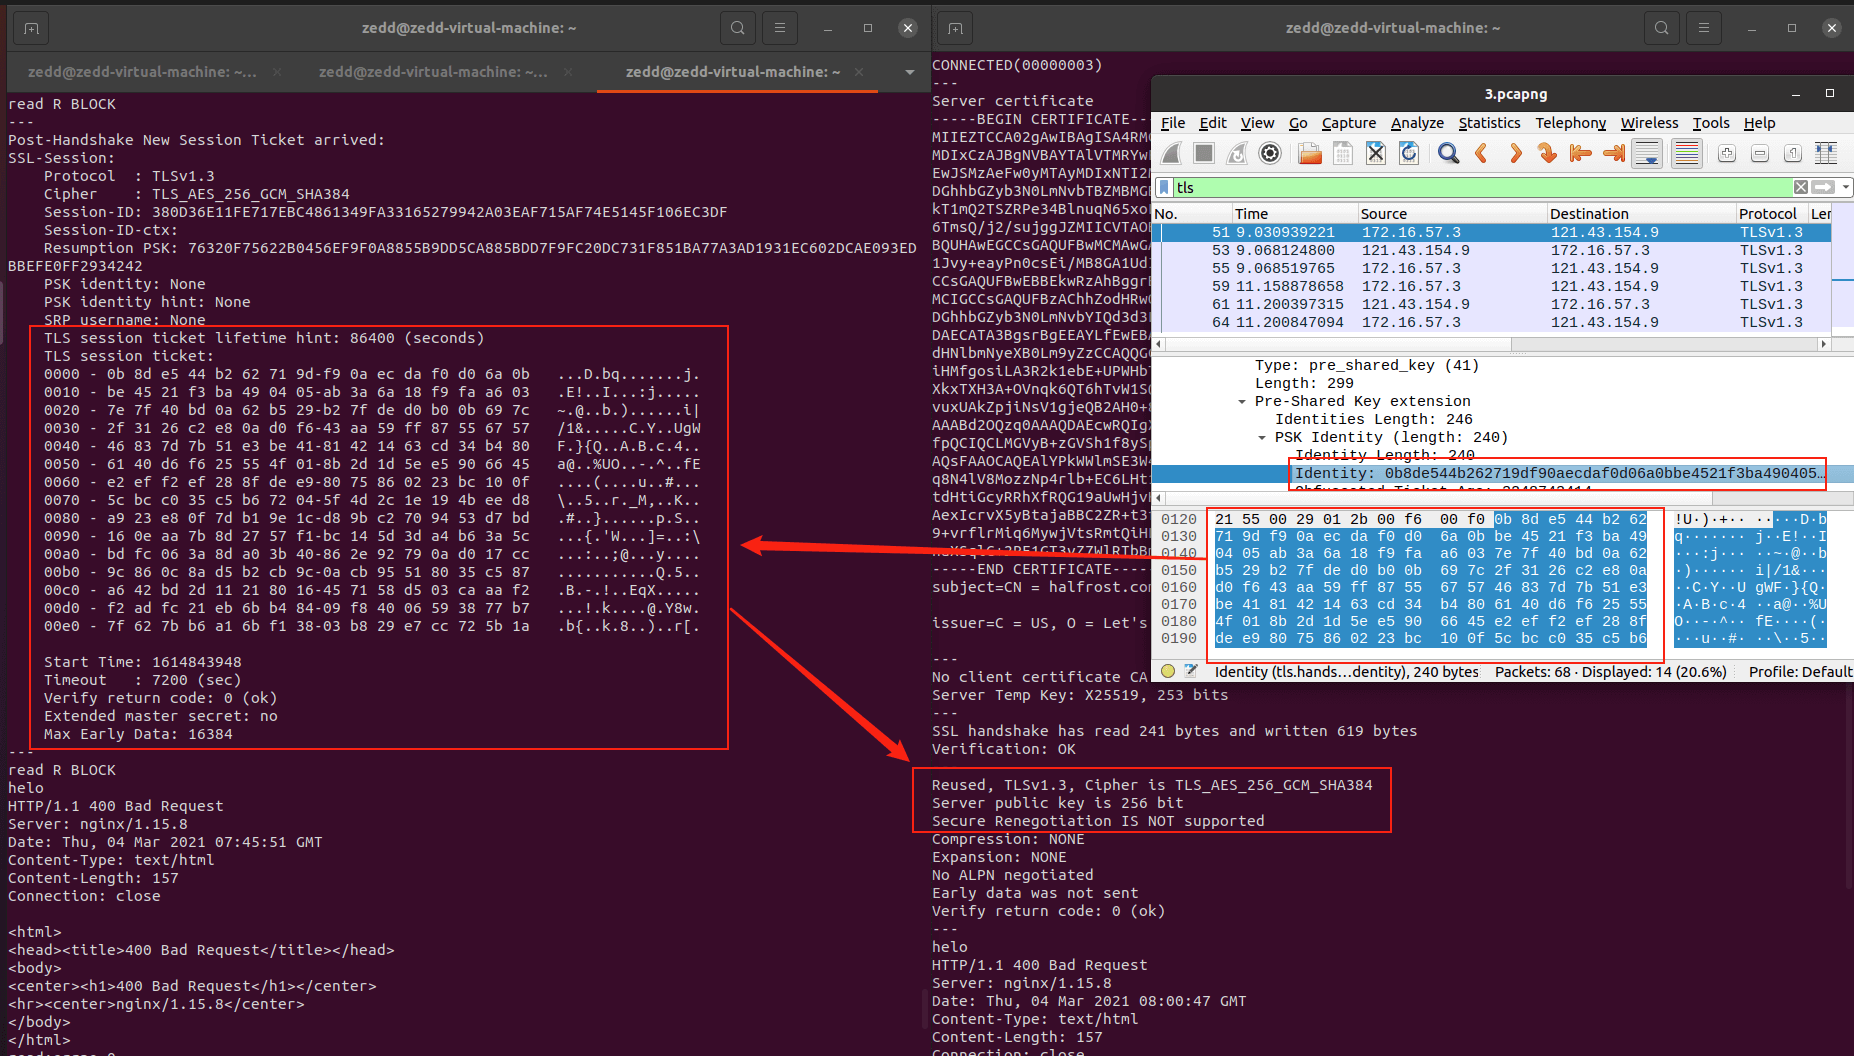Clear the tls display filter
This screenshot has width=1854, height=1056.
(x=1801, y=187)
